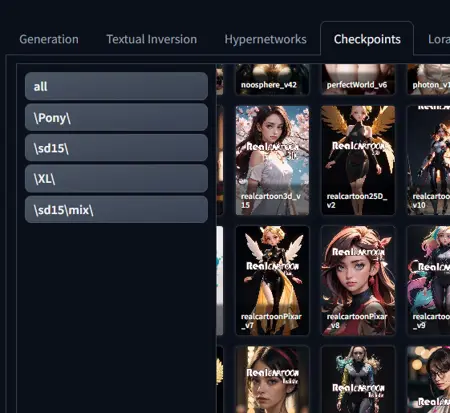Load the realcartoon3d_v15 checkpoint
Viewport: 450px width, 413px height.
tap(272, 160)
